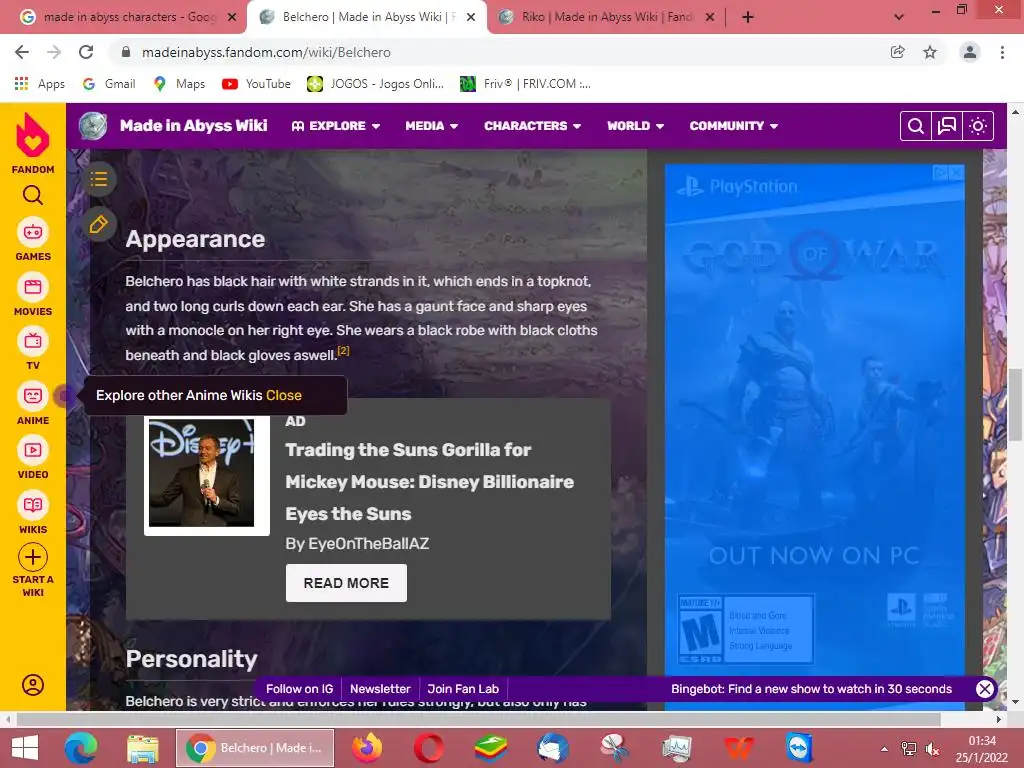Reload the page
The height and width of the screenshot is (768, 1024).
86,52
